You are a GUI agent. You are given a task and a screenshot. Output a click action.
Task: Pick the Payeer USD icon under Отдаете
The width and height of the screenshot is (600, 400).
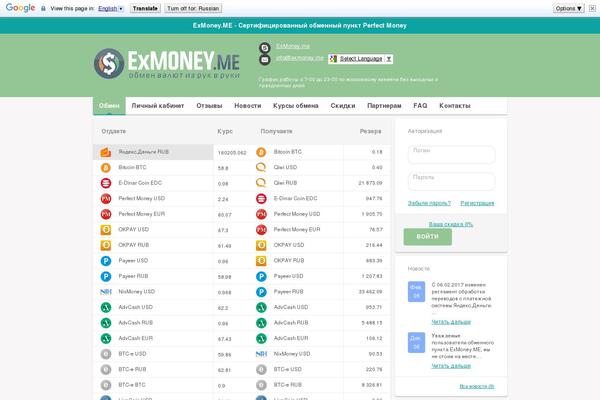click(x=106, y=261)
